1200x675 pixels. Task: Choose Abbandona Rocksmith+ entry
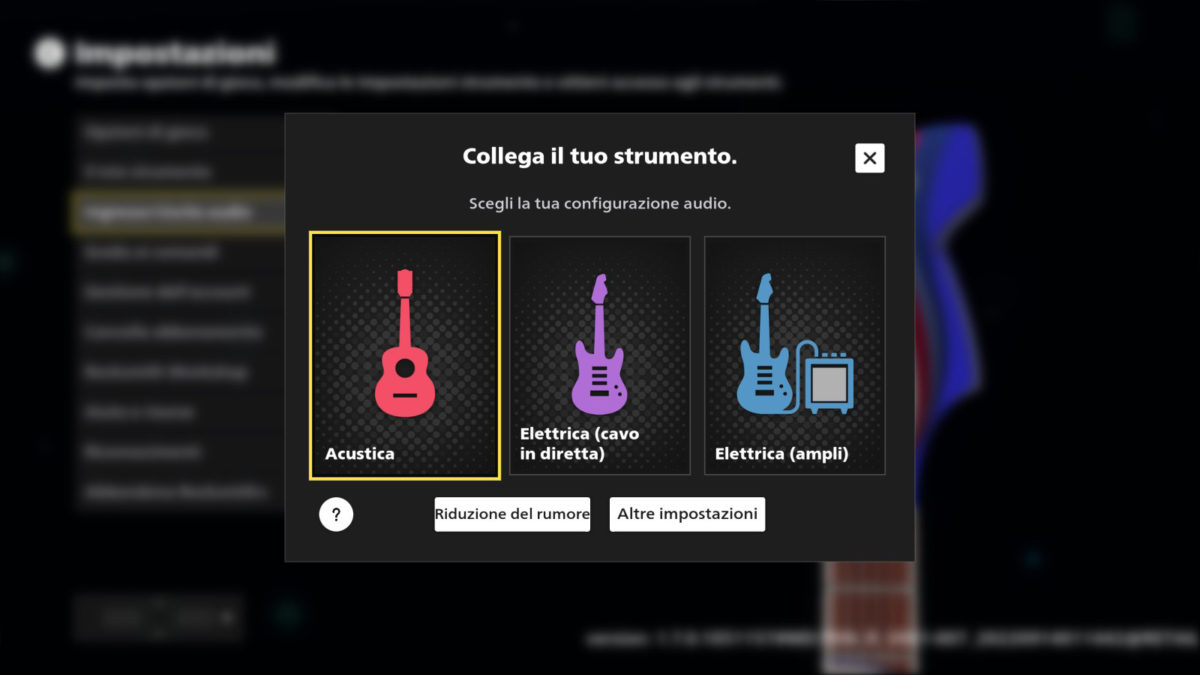point(180,492)
